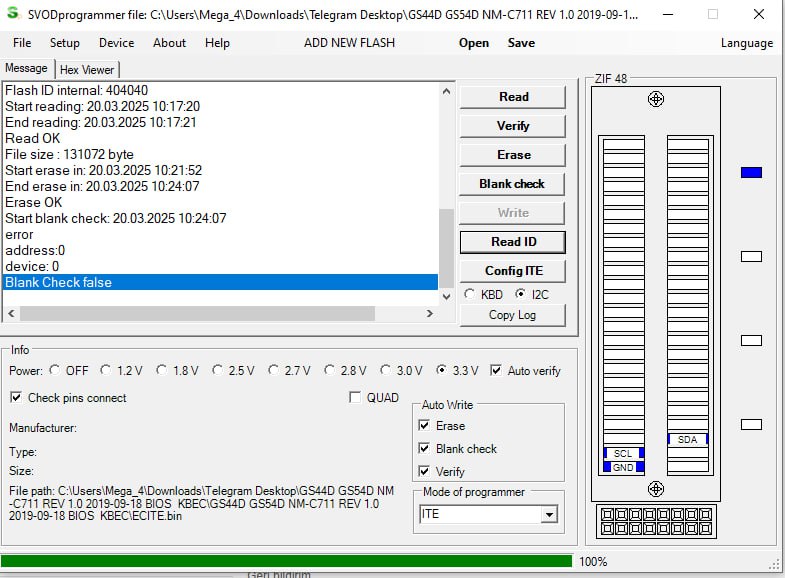Click the blue indicator beside ZIF socket

[751, 173]
